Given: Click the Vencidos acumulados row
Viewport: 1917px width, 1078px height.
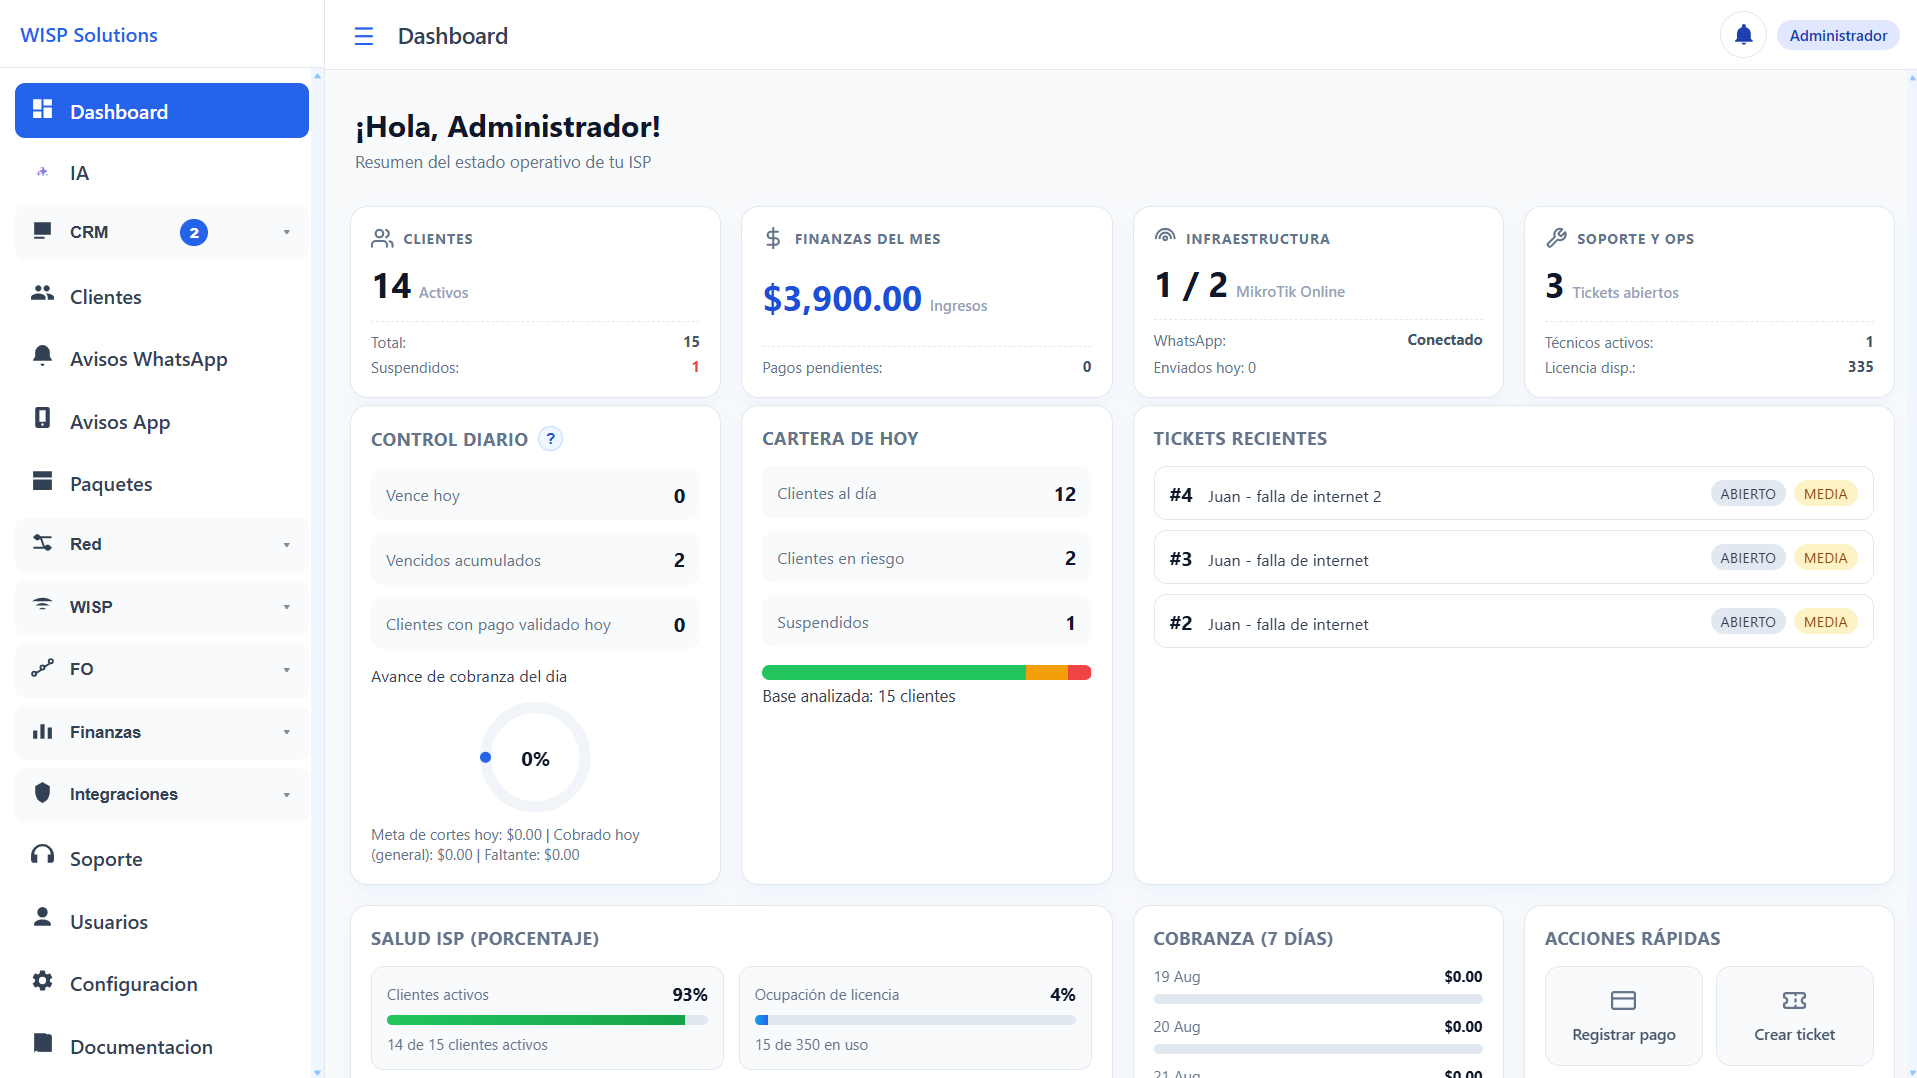Looking at the screenshot, I should click(535, 560).
